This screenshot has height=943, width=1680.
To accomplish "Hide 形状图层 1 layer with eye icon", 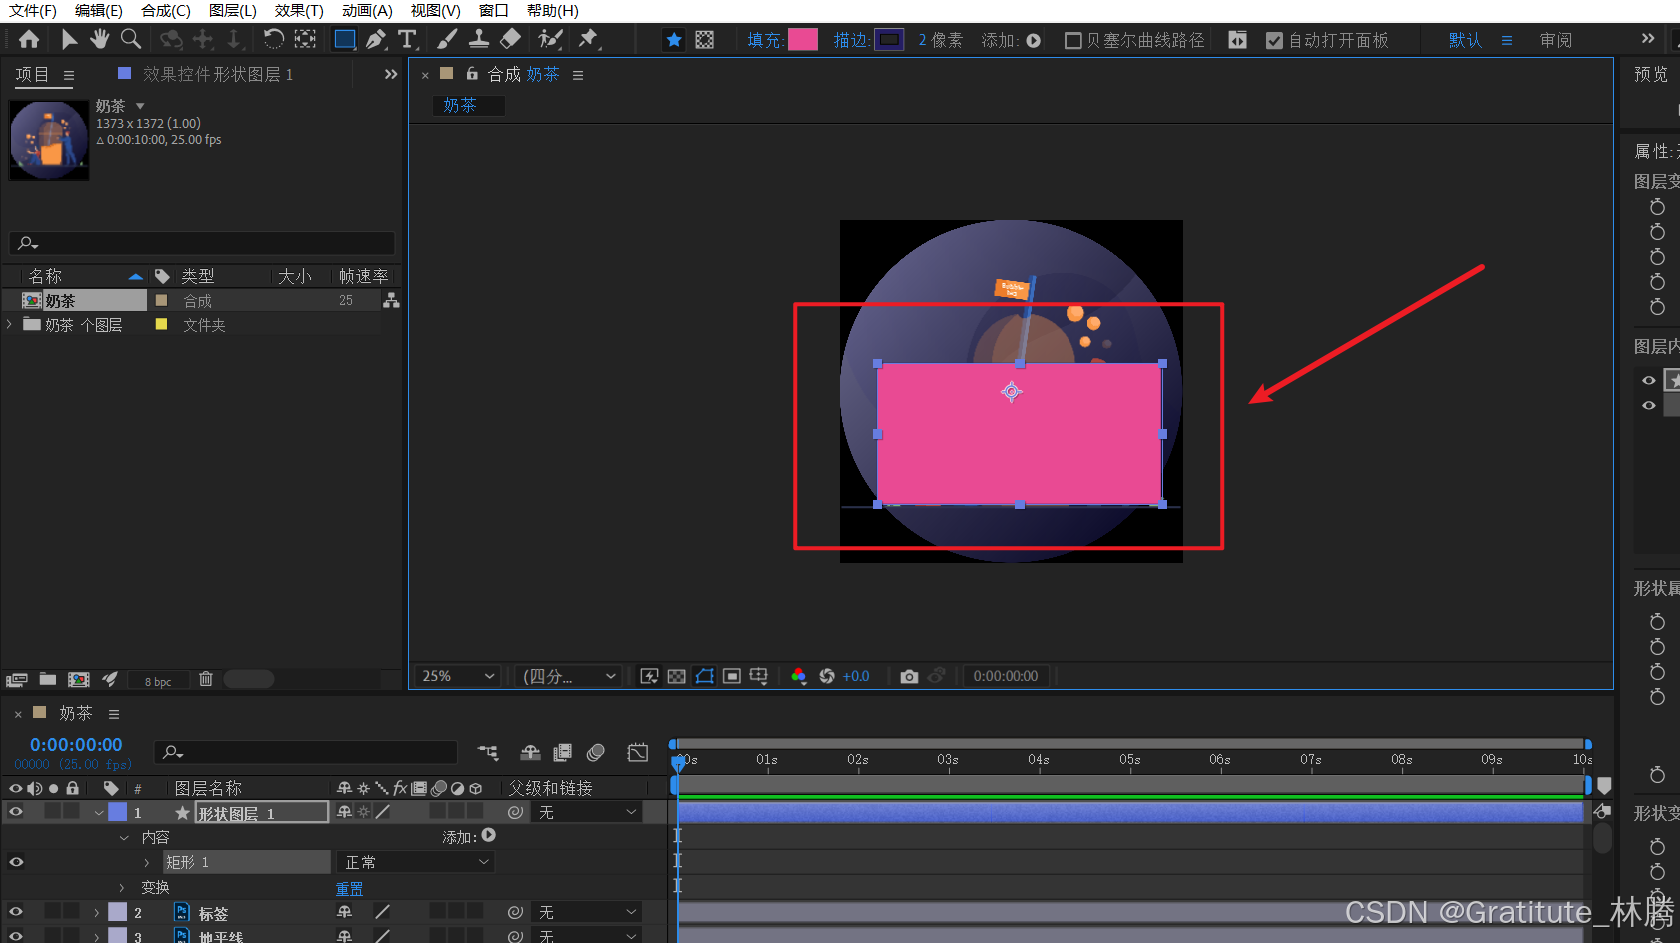I will [x=16, y=812].
